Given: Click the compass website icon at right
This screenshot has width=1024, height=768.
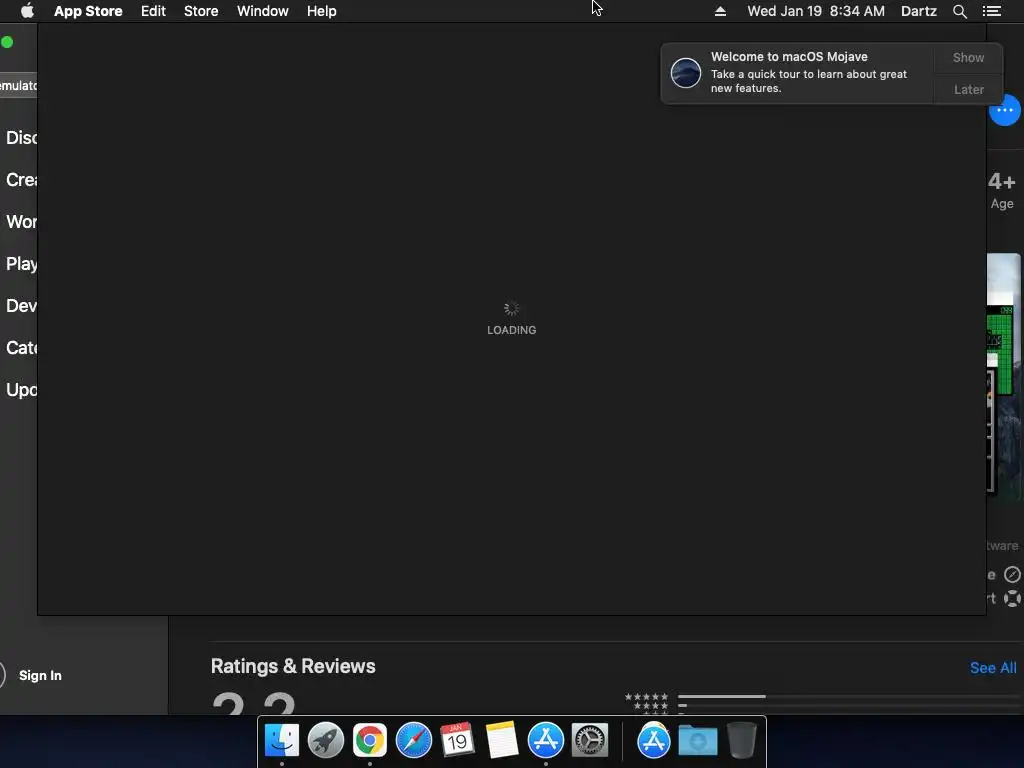Looking at the screenshot, I should click(1012, 575).
